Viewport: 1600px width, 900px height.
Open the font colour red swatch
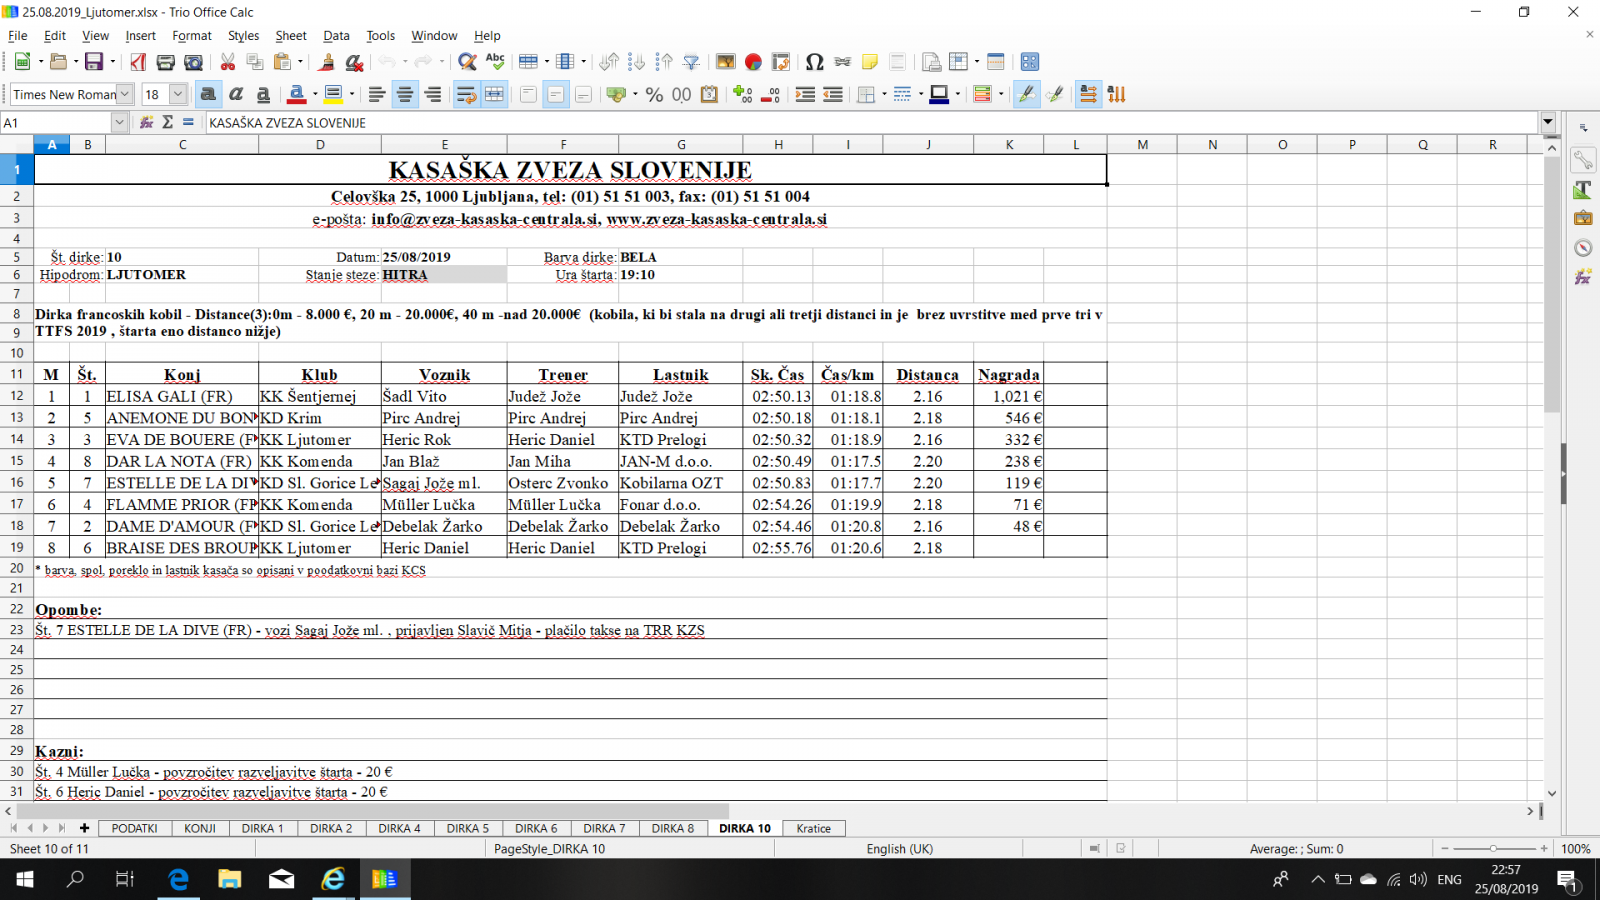click(x=297, y=94)
